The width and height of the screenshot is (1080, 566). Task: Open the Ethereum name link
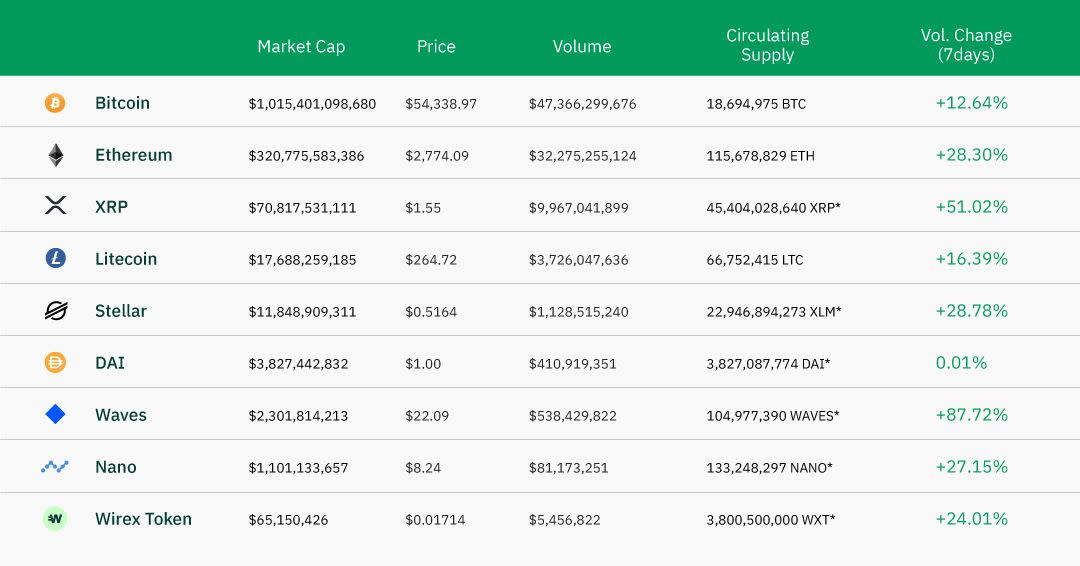click(x=133, y=155)
